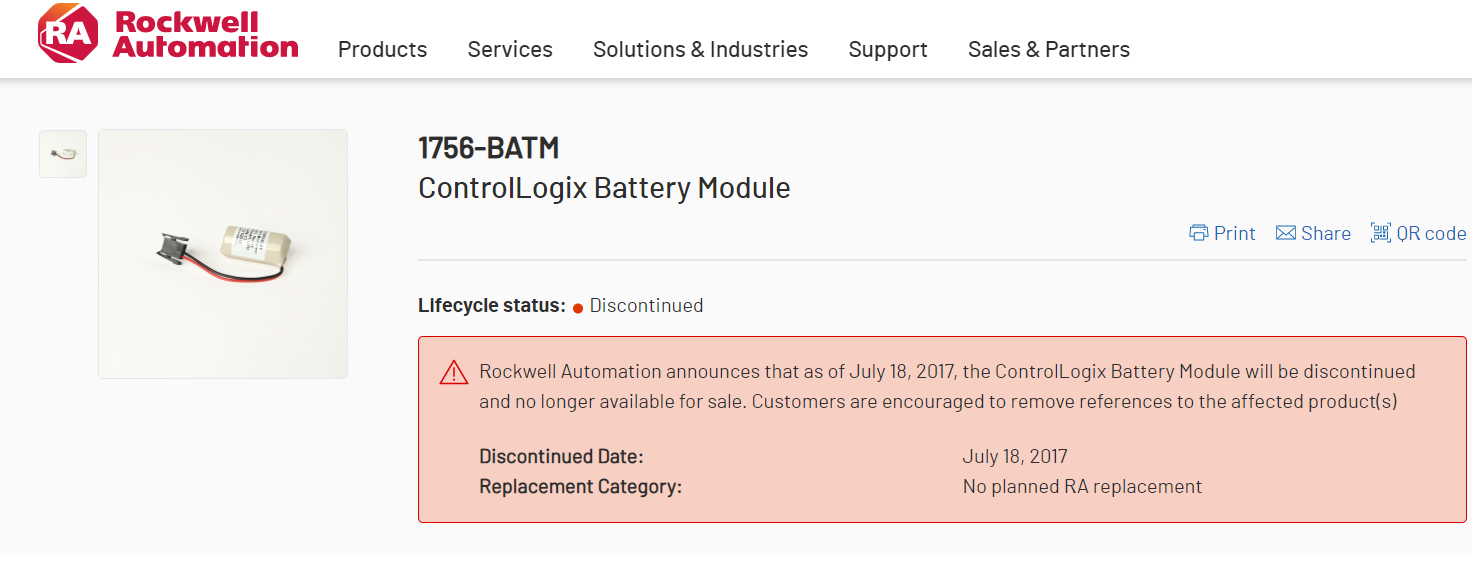Image resolution: width=1472 pixels, height=588 pixels.
Task: Expand Solutions & Industries navigation
Action: tap(700, 49)
